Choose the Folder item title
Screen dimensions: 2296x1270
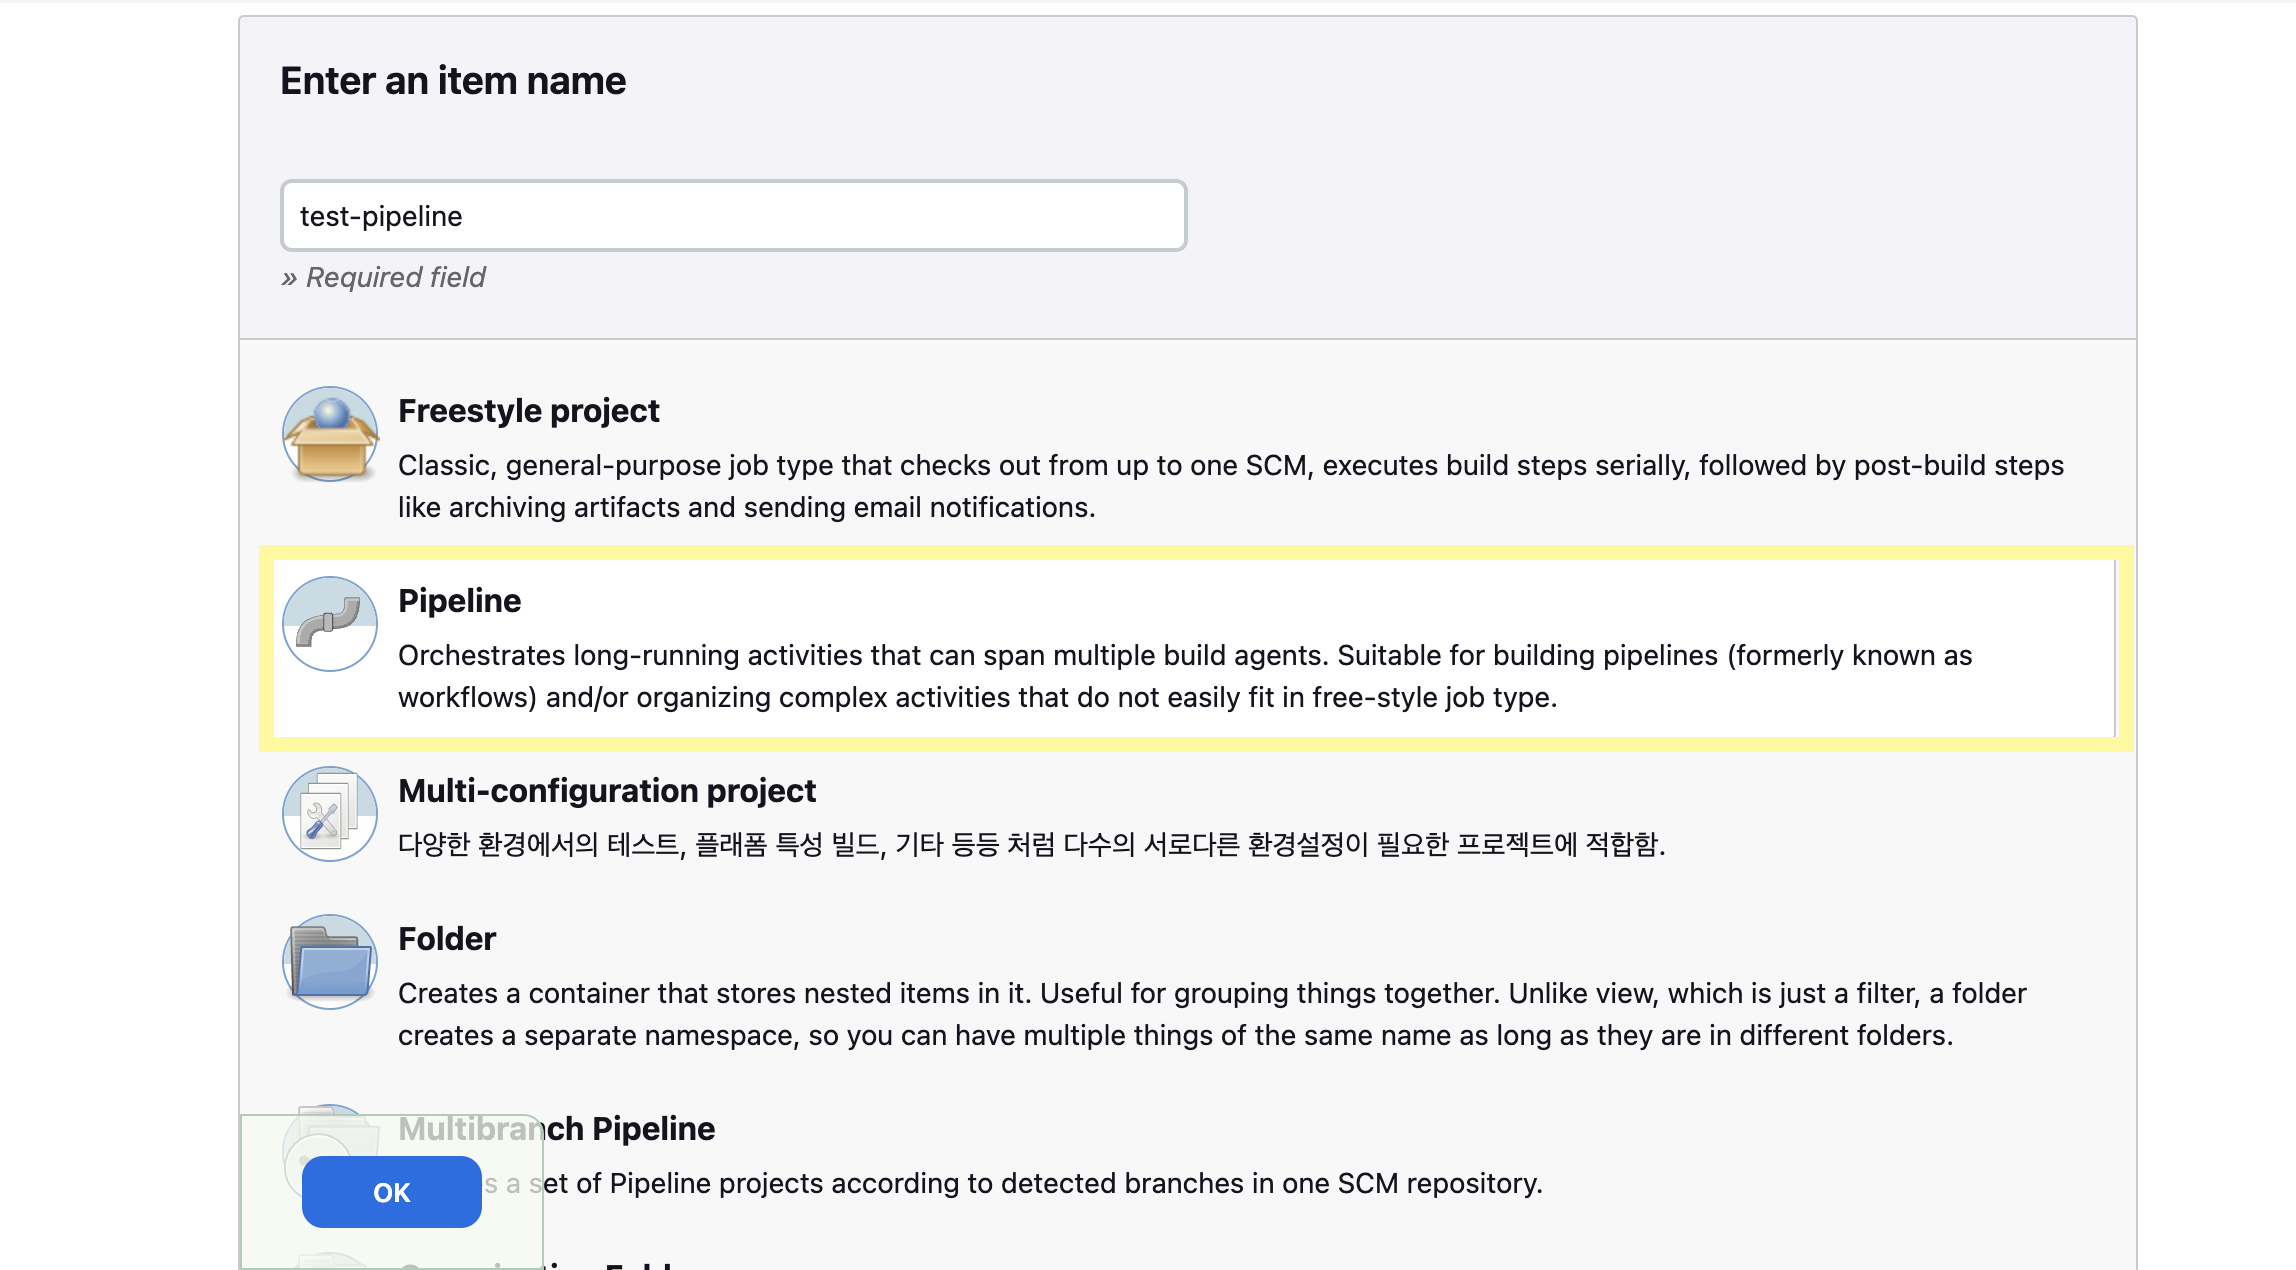point(447,939)
